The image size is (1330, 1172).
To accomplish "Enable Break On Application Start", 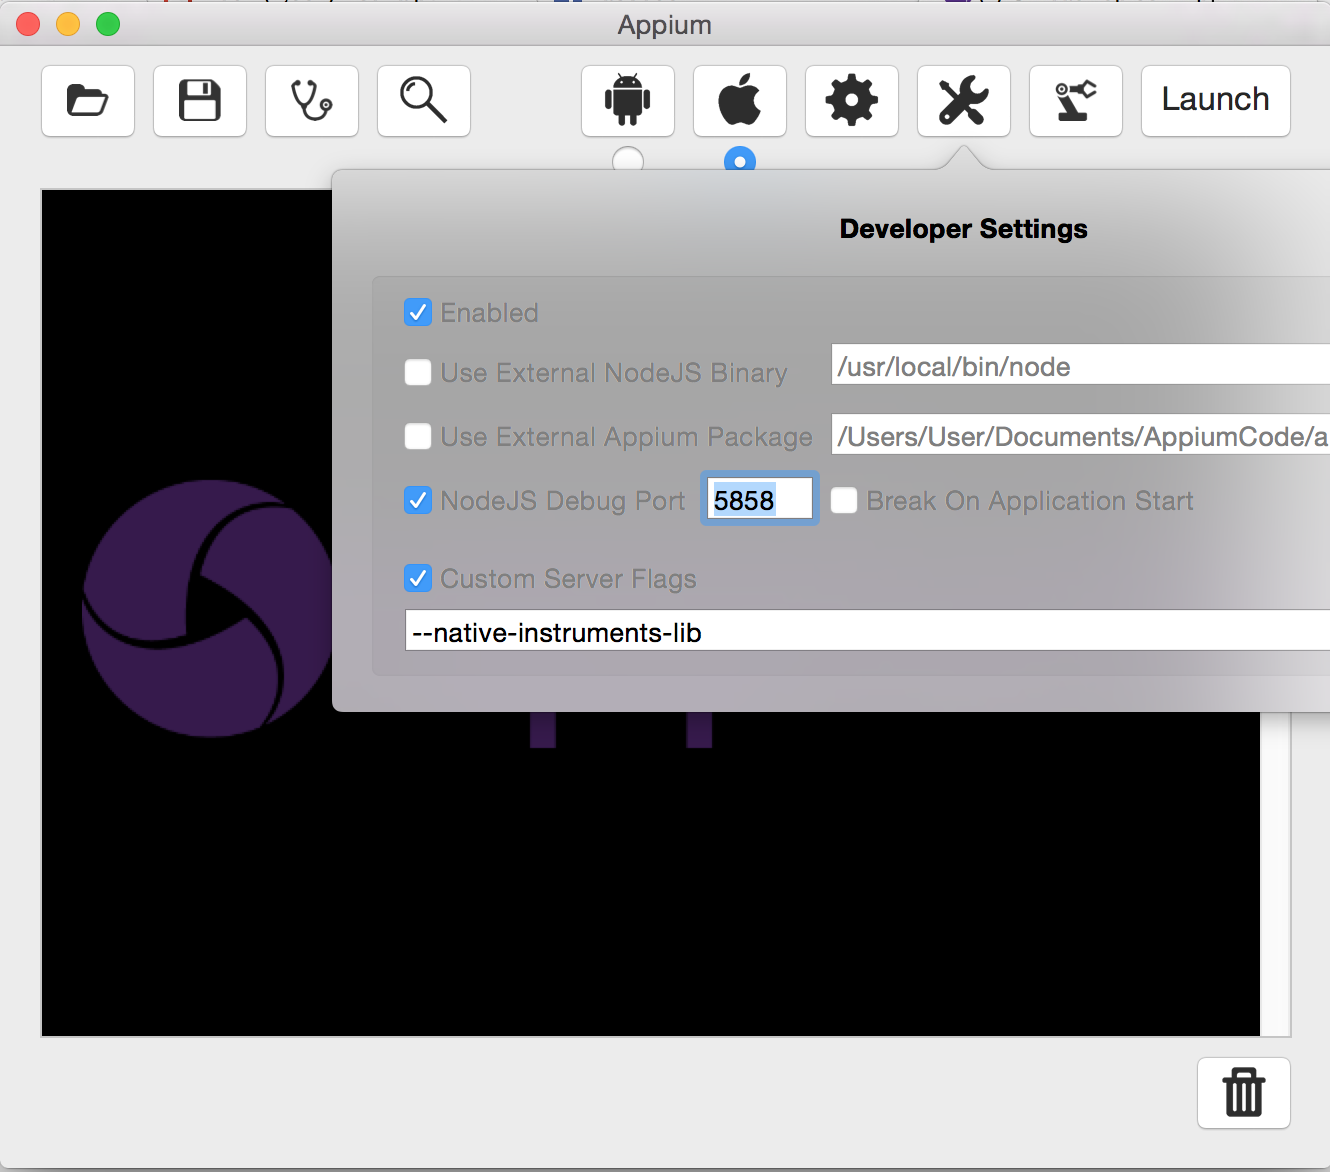I will coord(844,500).
